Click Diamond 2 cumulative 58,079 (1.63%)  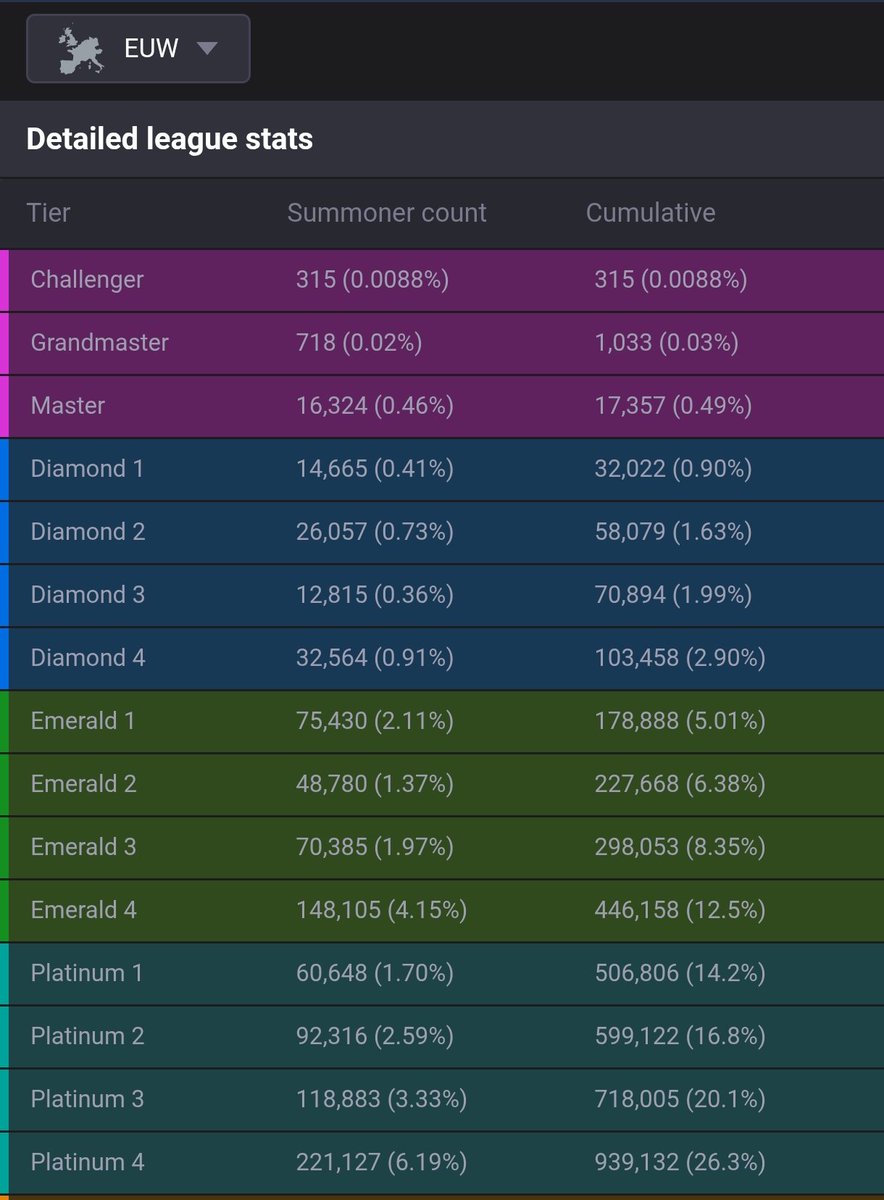(x=673, y=532)
